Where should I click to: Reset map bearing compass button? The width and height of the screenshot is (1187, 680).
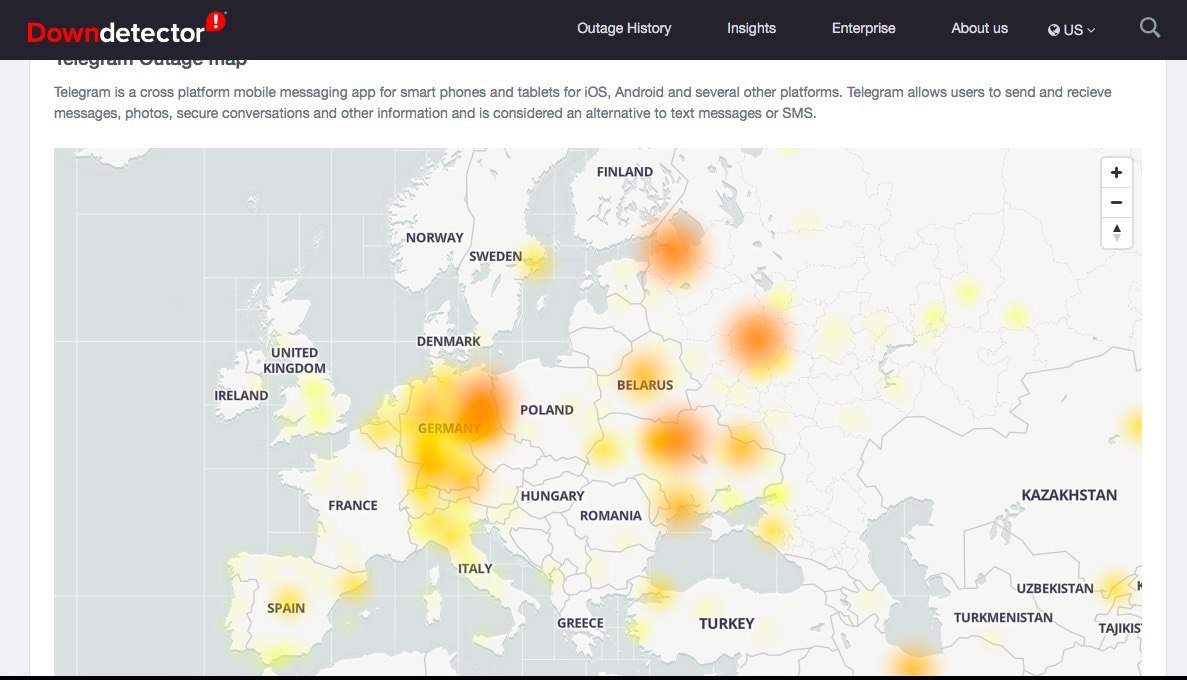1117,232
